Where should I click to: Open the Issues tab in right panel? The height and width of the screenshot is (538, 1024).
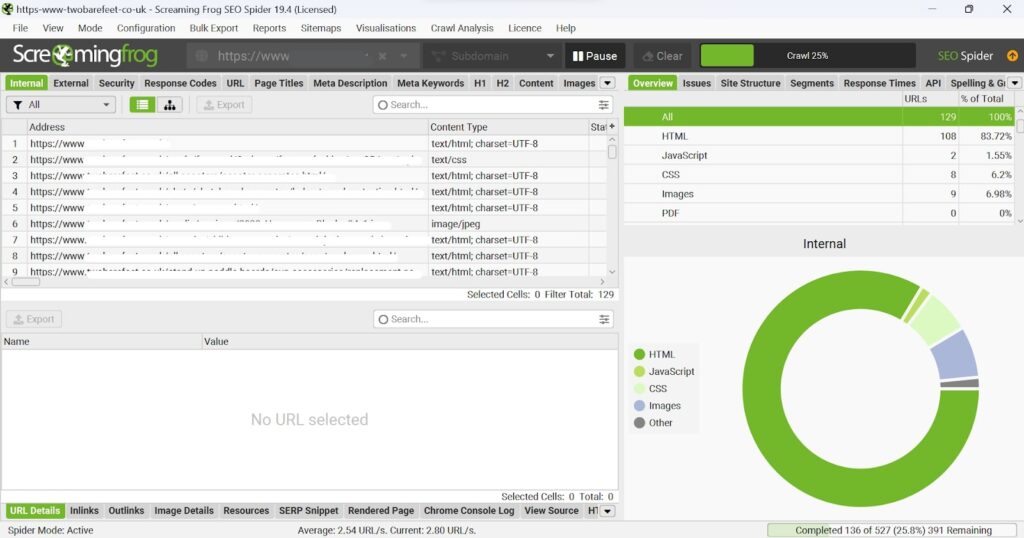tap(697, 83)
